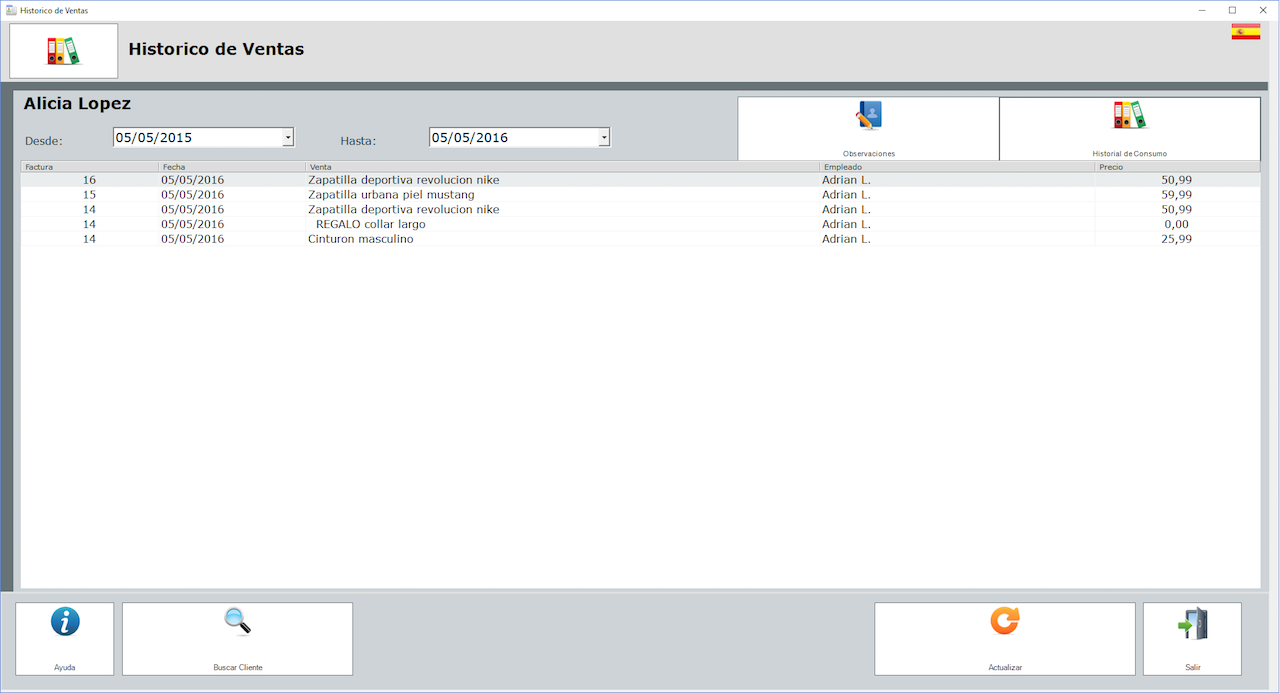This screenshot has height=693, width=1280.
Task: Open Observaciones notebook icon
Action: (868, 117)
